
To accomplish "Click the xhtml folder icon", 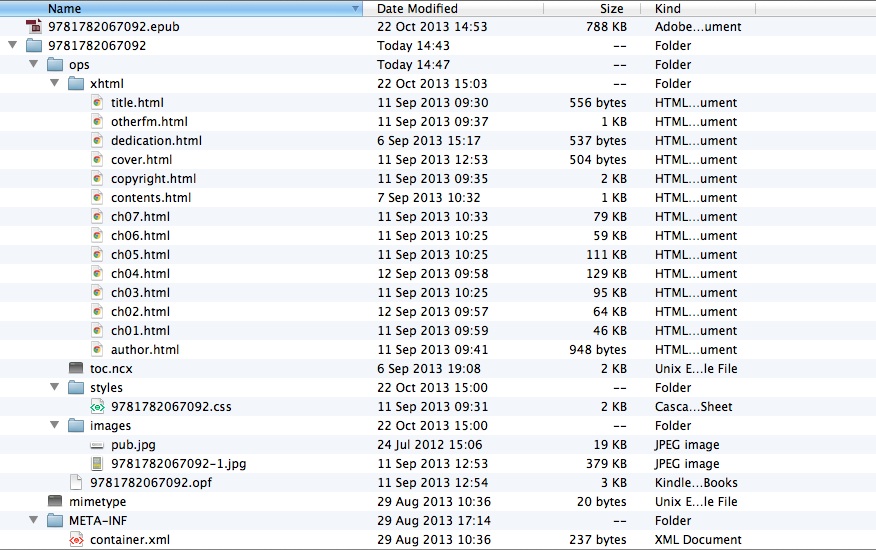I will [76, 83].
